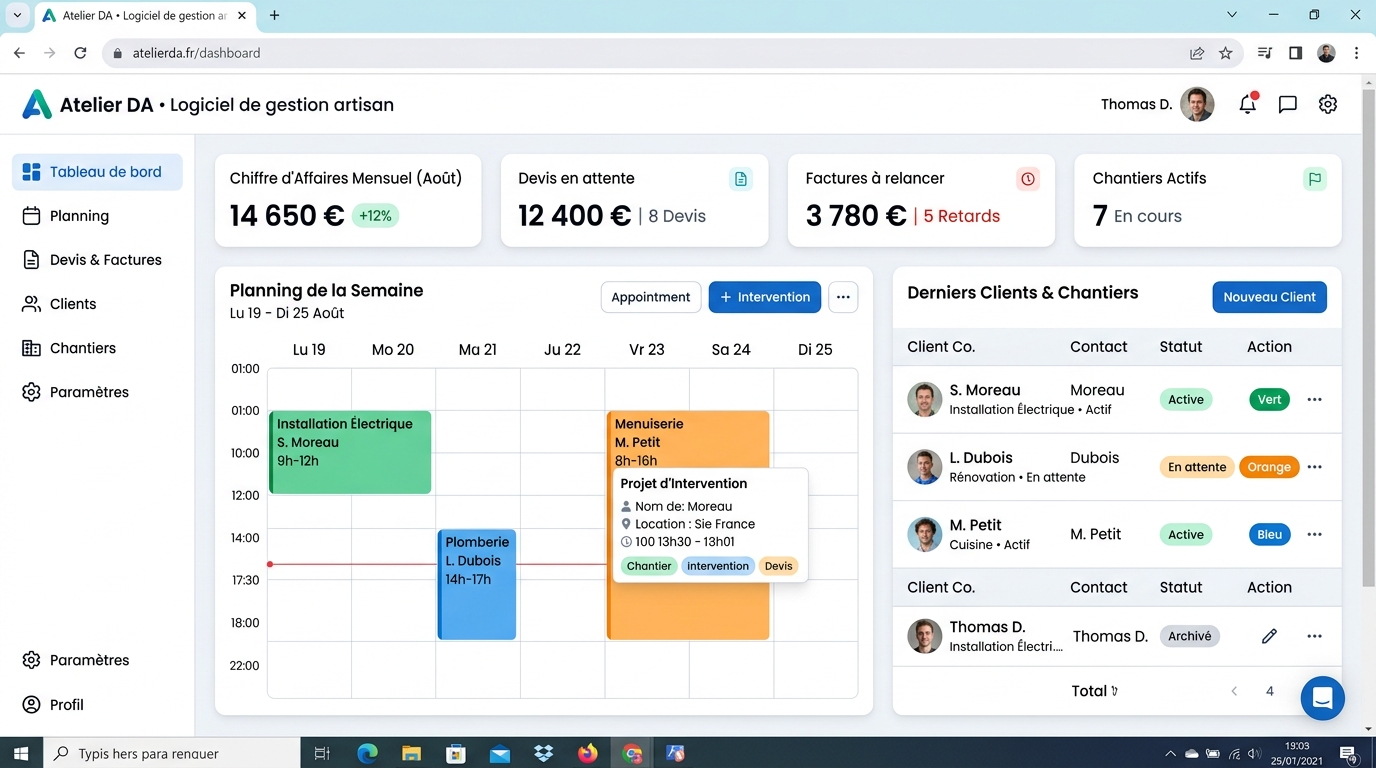Reload the page in the browser
Image resolution: width=1376 pixels, height=768 pixels.
click(x=80, y=53)
